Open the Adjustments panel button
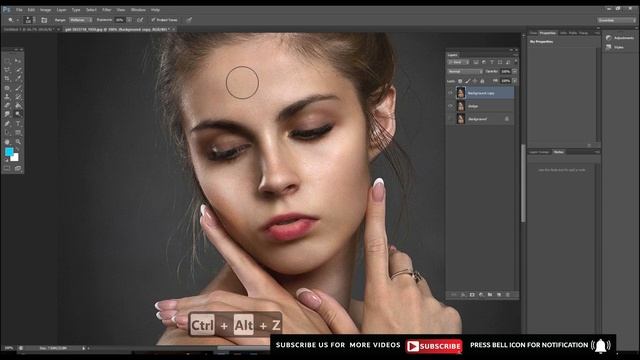The image size is (640, 360). [x=620, y=38]
